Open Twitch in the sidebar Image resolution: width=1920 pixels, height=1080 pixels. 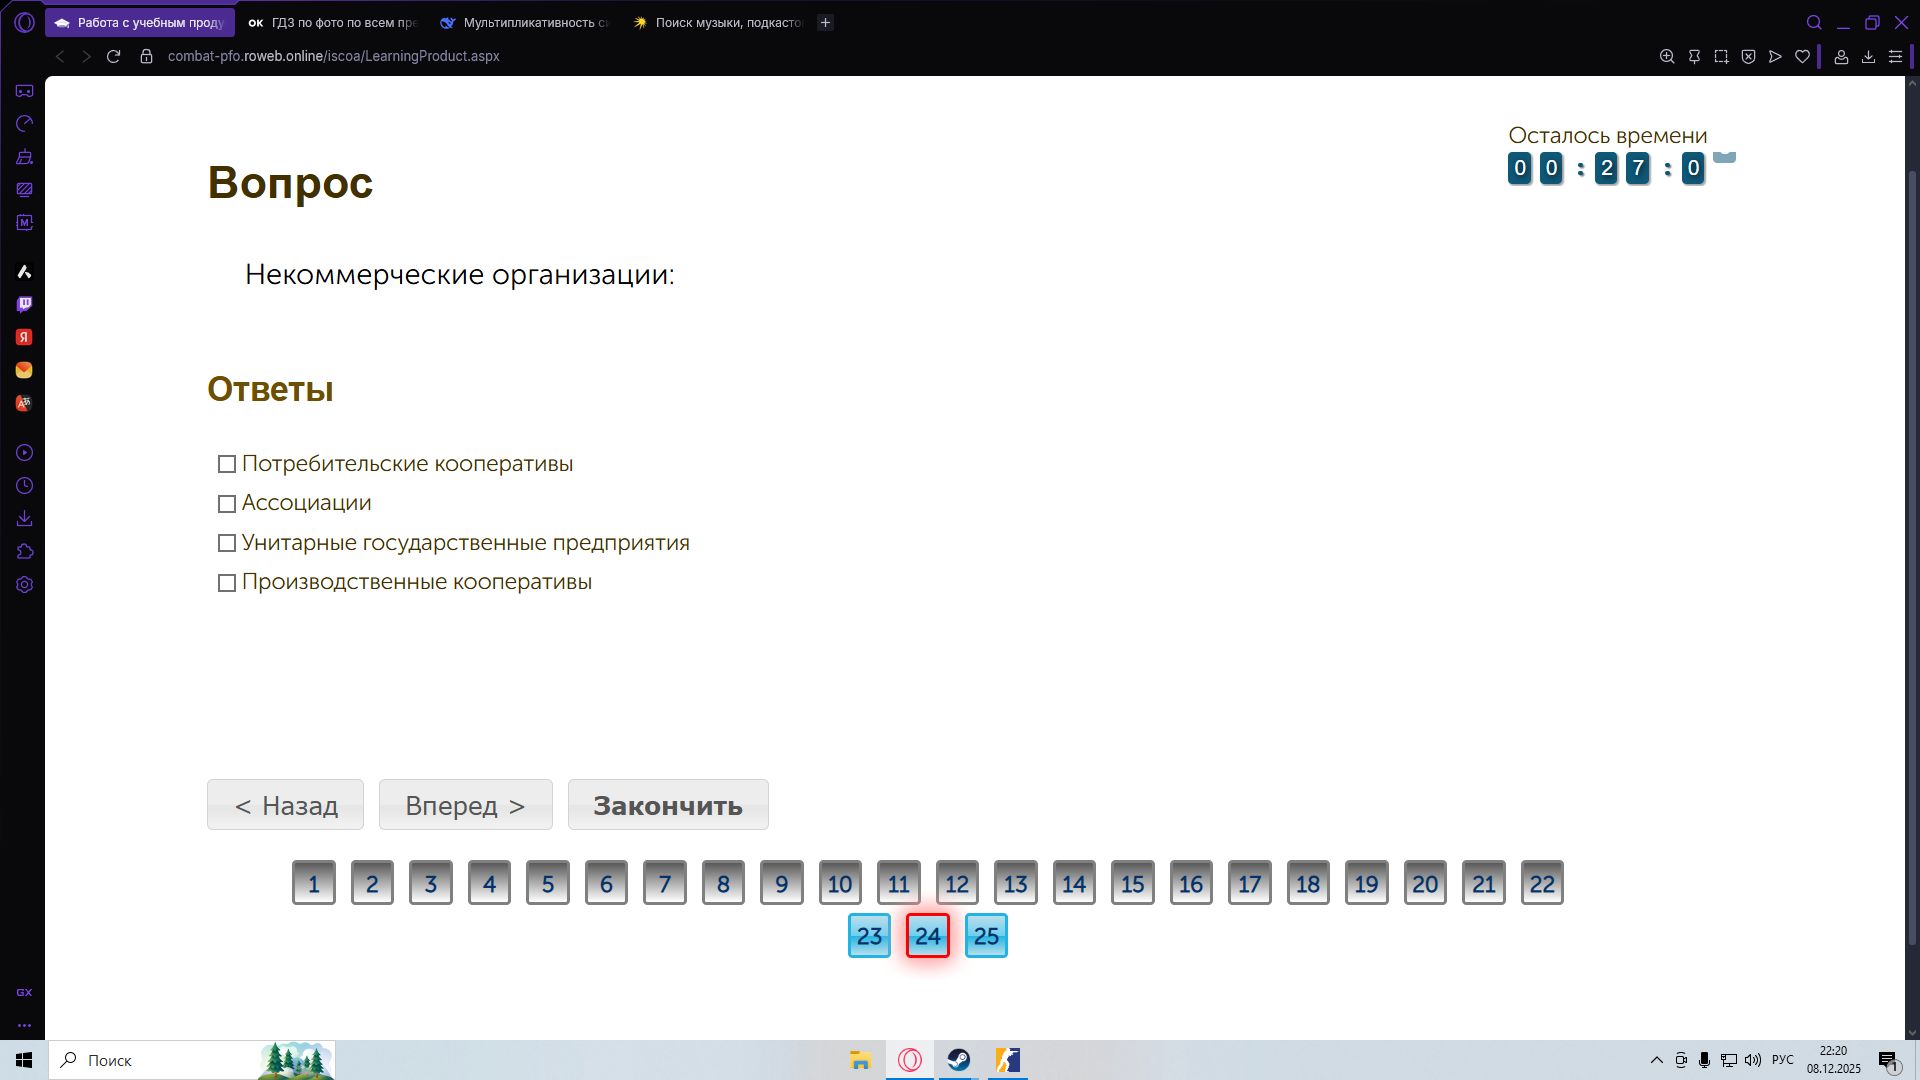(x=25, y=304)
